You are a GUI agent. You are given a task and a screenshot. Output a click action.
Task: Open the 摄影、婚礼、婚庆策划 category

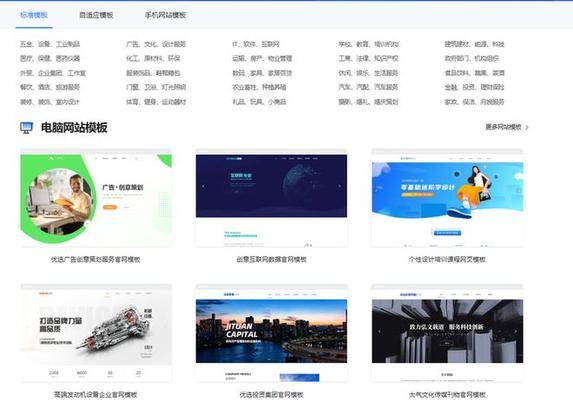368,102
